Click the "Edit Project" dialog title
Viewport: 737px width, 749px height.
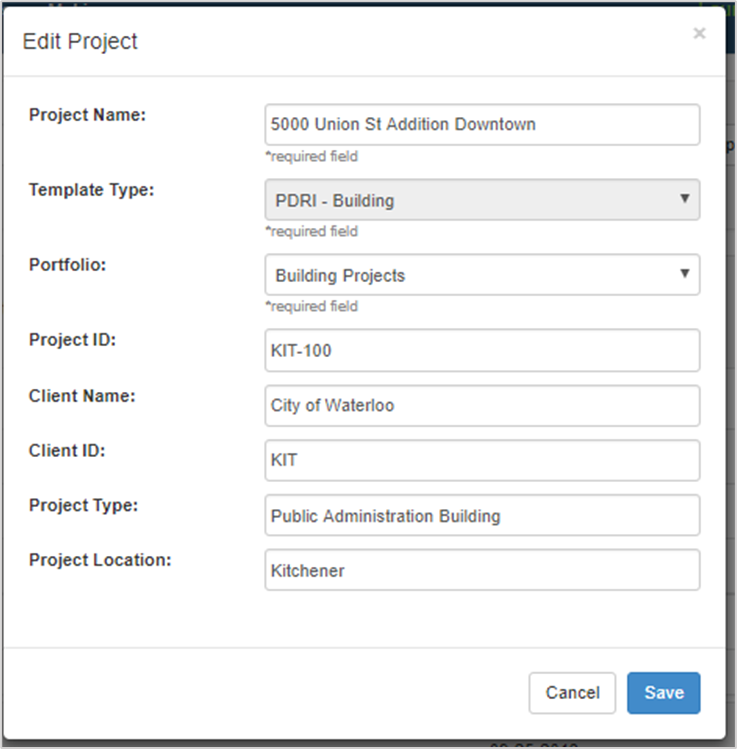coord(80,41)
